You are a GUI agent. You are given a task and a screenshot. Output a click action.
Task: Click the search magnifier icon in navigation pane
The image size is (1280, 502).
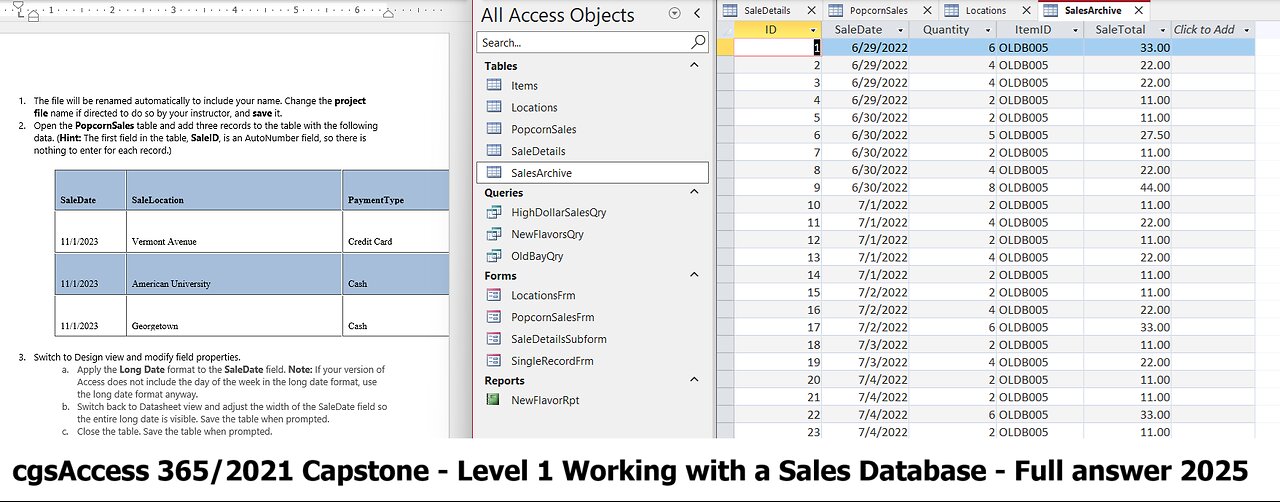tap(699, 42)
